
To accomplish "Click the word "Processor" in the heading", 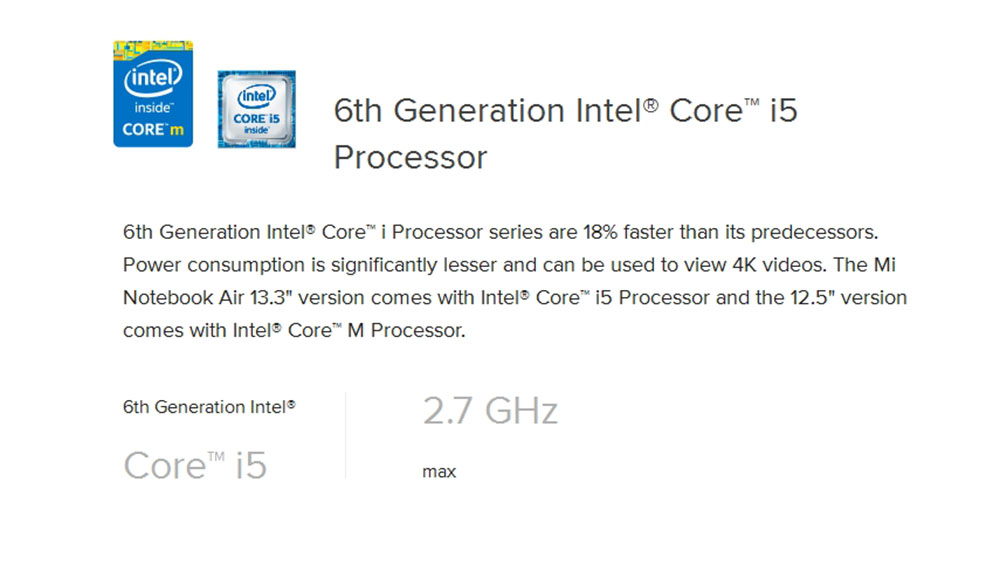I will point(410,157).
